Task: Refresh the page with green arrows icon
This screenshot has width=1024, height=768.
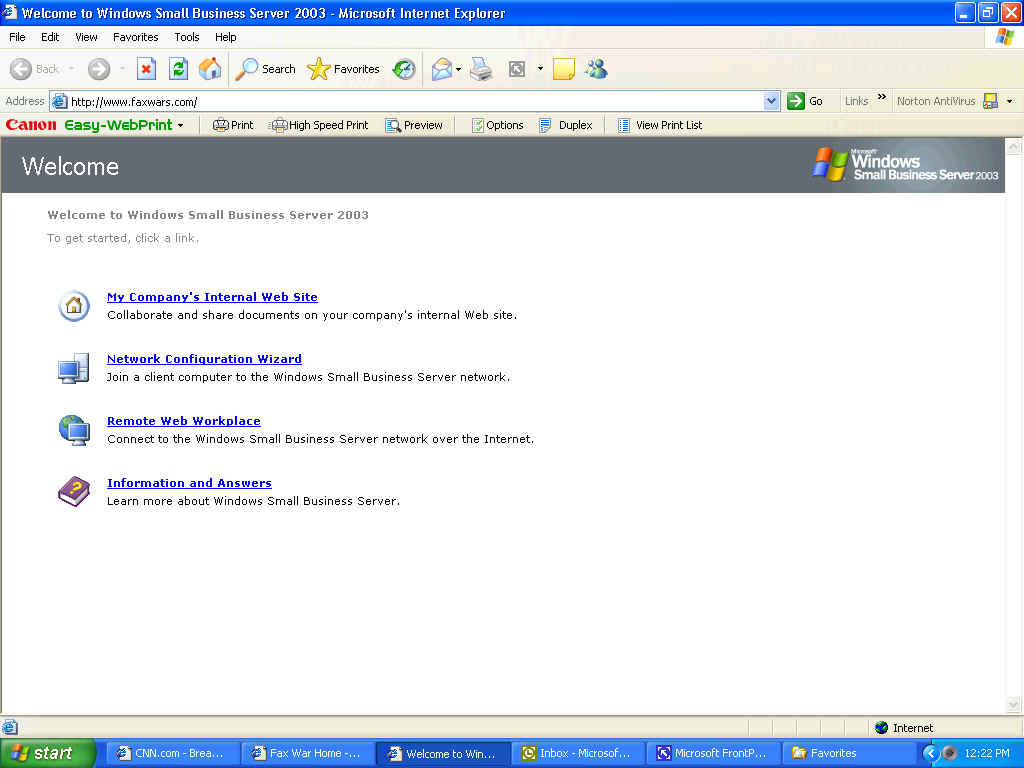Action: 178,69
